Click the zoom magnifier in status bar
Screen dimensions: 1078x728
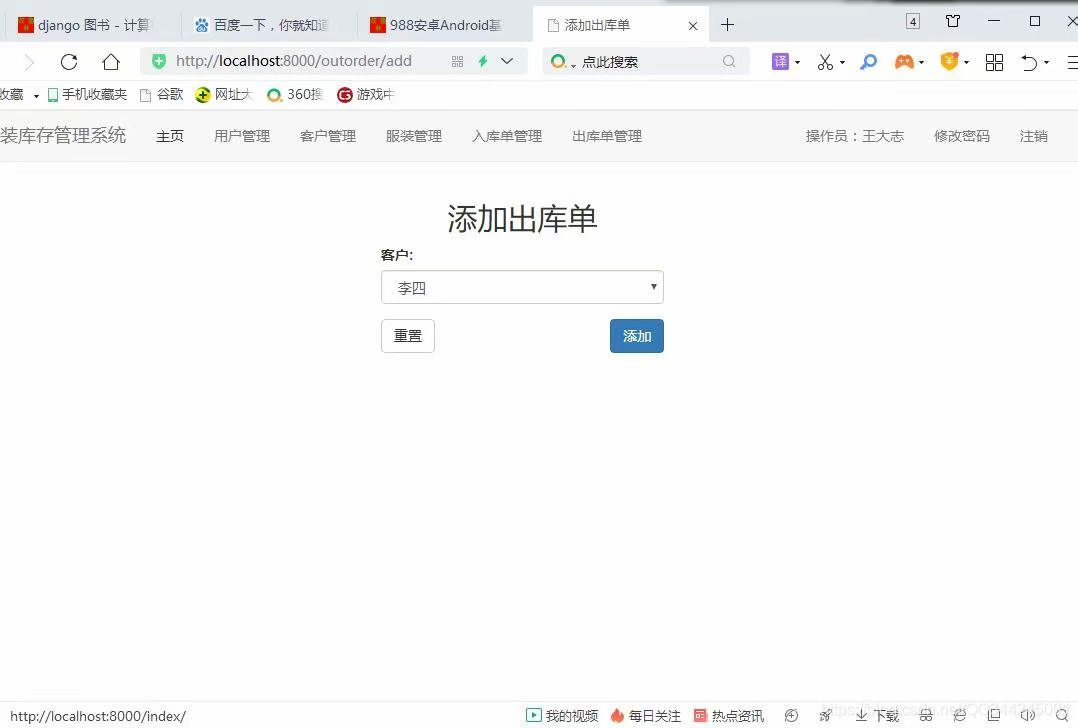(x=1062, y=716)
